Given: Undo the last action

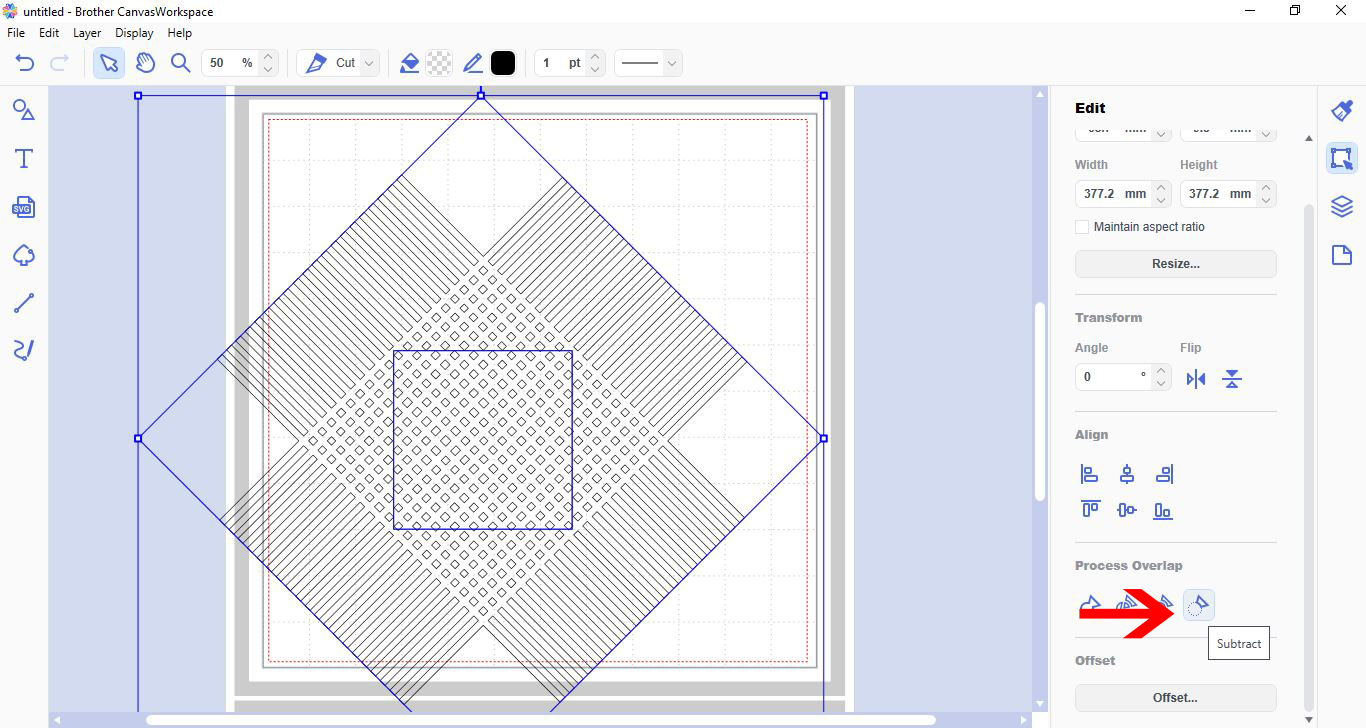Looking at the screenshot, I should click(x=25, y=63).
